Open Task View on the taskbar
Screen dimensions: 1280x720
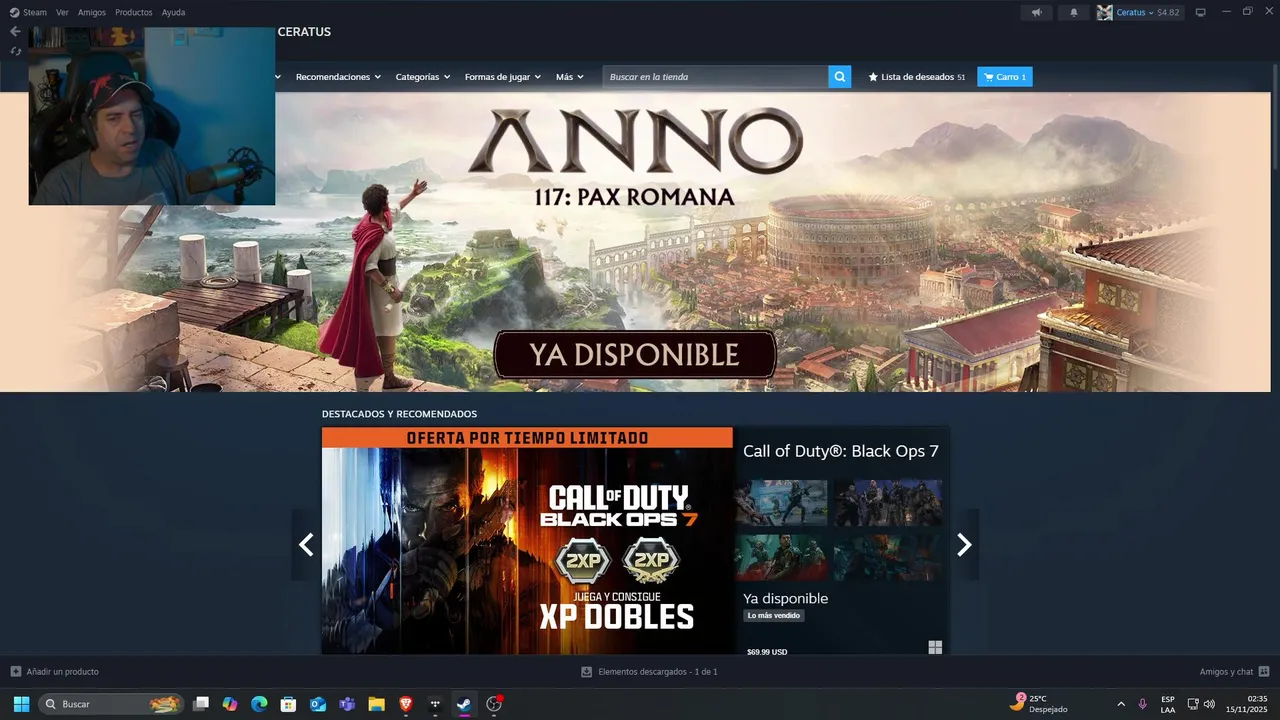point(201,704)
